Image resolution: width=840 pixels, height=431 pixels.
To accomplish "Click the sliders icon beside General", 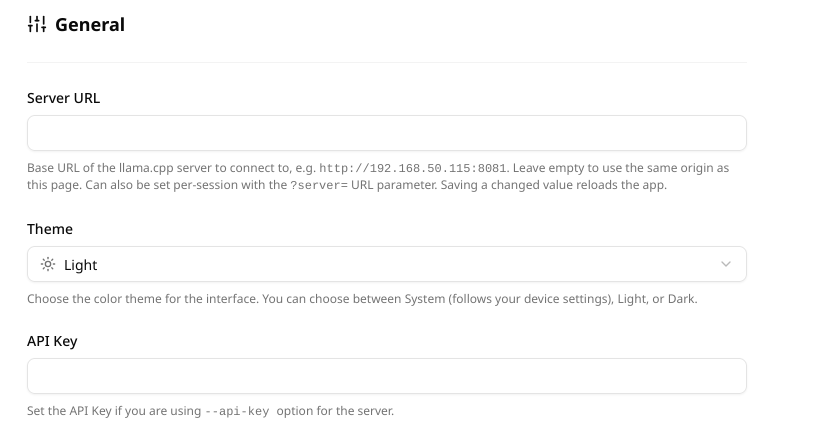I will point(37,24).
